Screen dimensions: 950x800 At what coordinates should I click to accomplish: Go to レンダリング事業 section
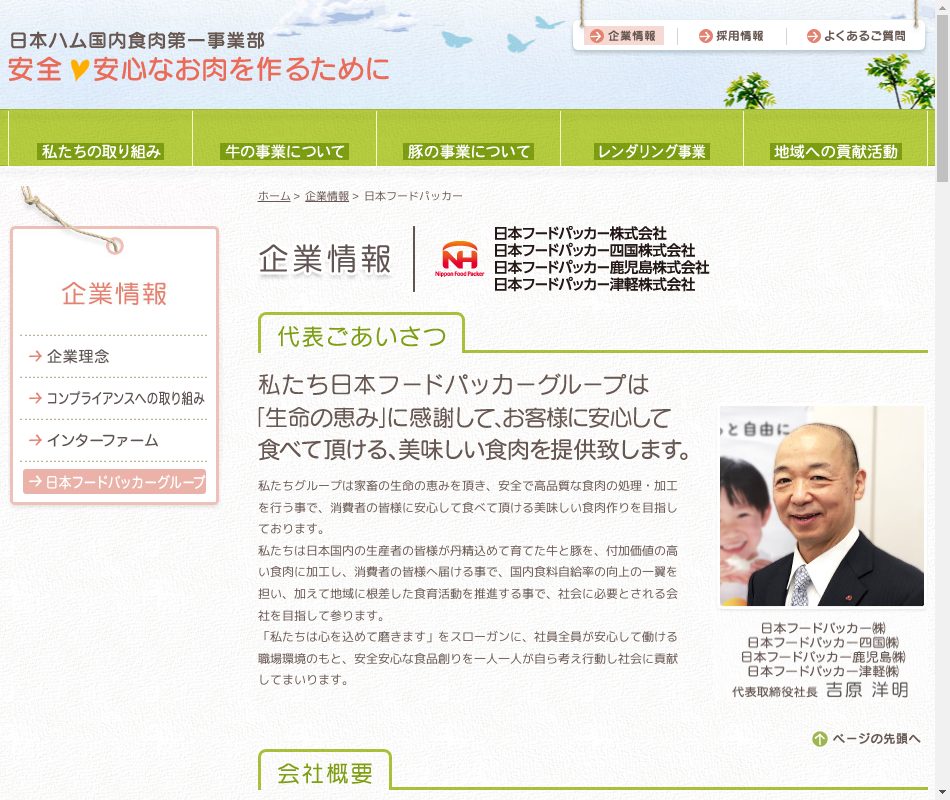(652, 151)
